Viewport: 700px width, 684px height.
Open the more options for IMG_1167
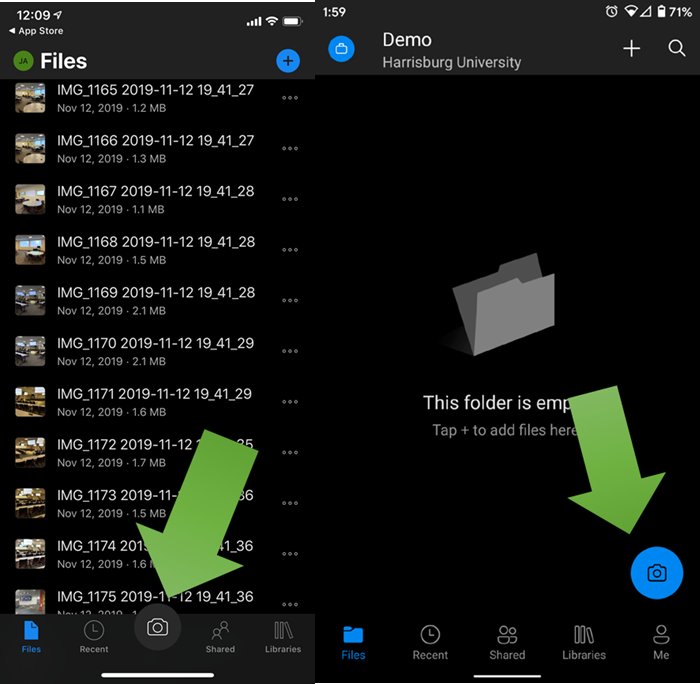click(290, 199)
